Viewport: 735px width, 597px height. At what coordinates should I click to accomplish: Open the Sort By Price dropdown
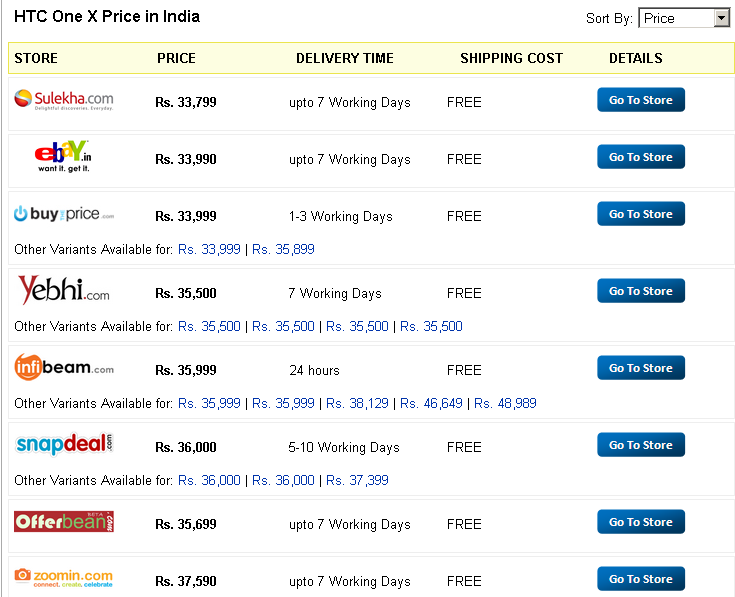coord(684,18)
